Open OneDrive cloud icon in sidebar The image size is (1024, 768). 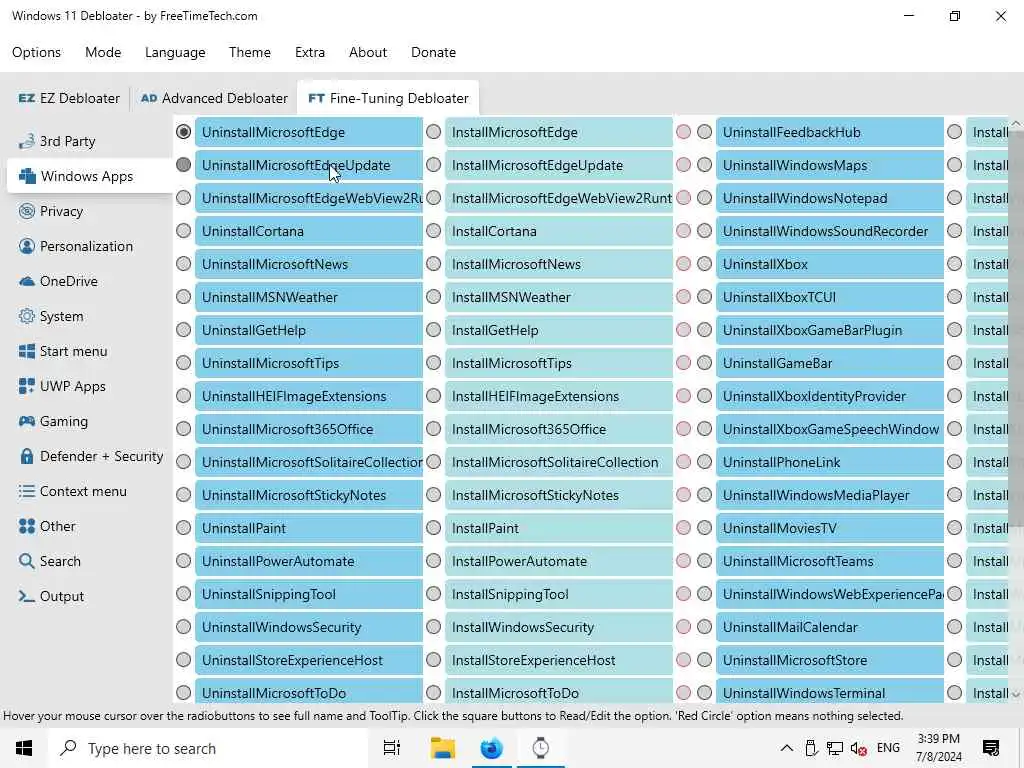(27, 281)
